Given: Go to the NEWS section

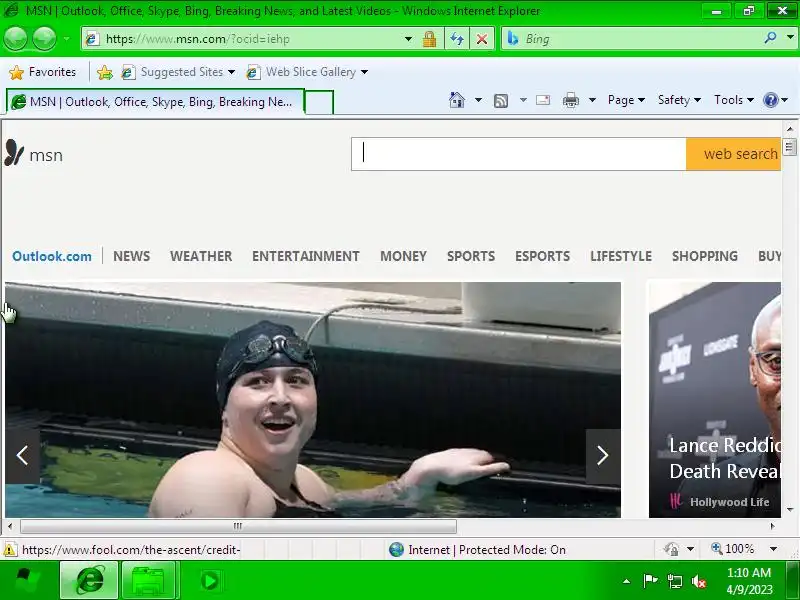Looking at the screenshot, I should pyautogui.click(x=132, y=256).
